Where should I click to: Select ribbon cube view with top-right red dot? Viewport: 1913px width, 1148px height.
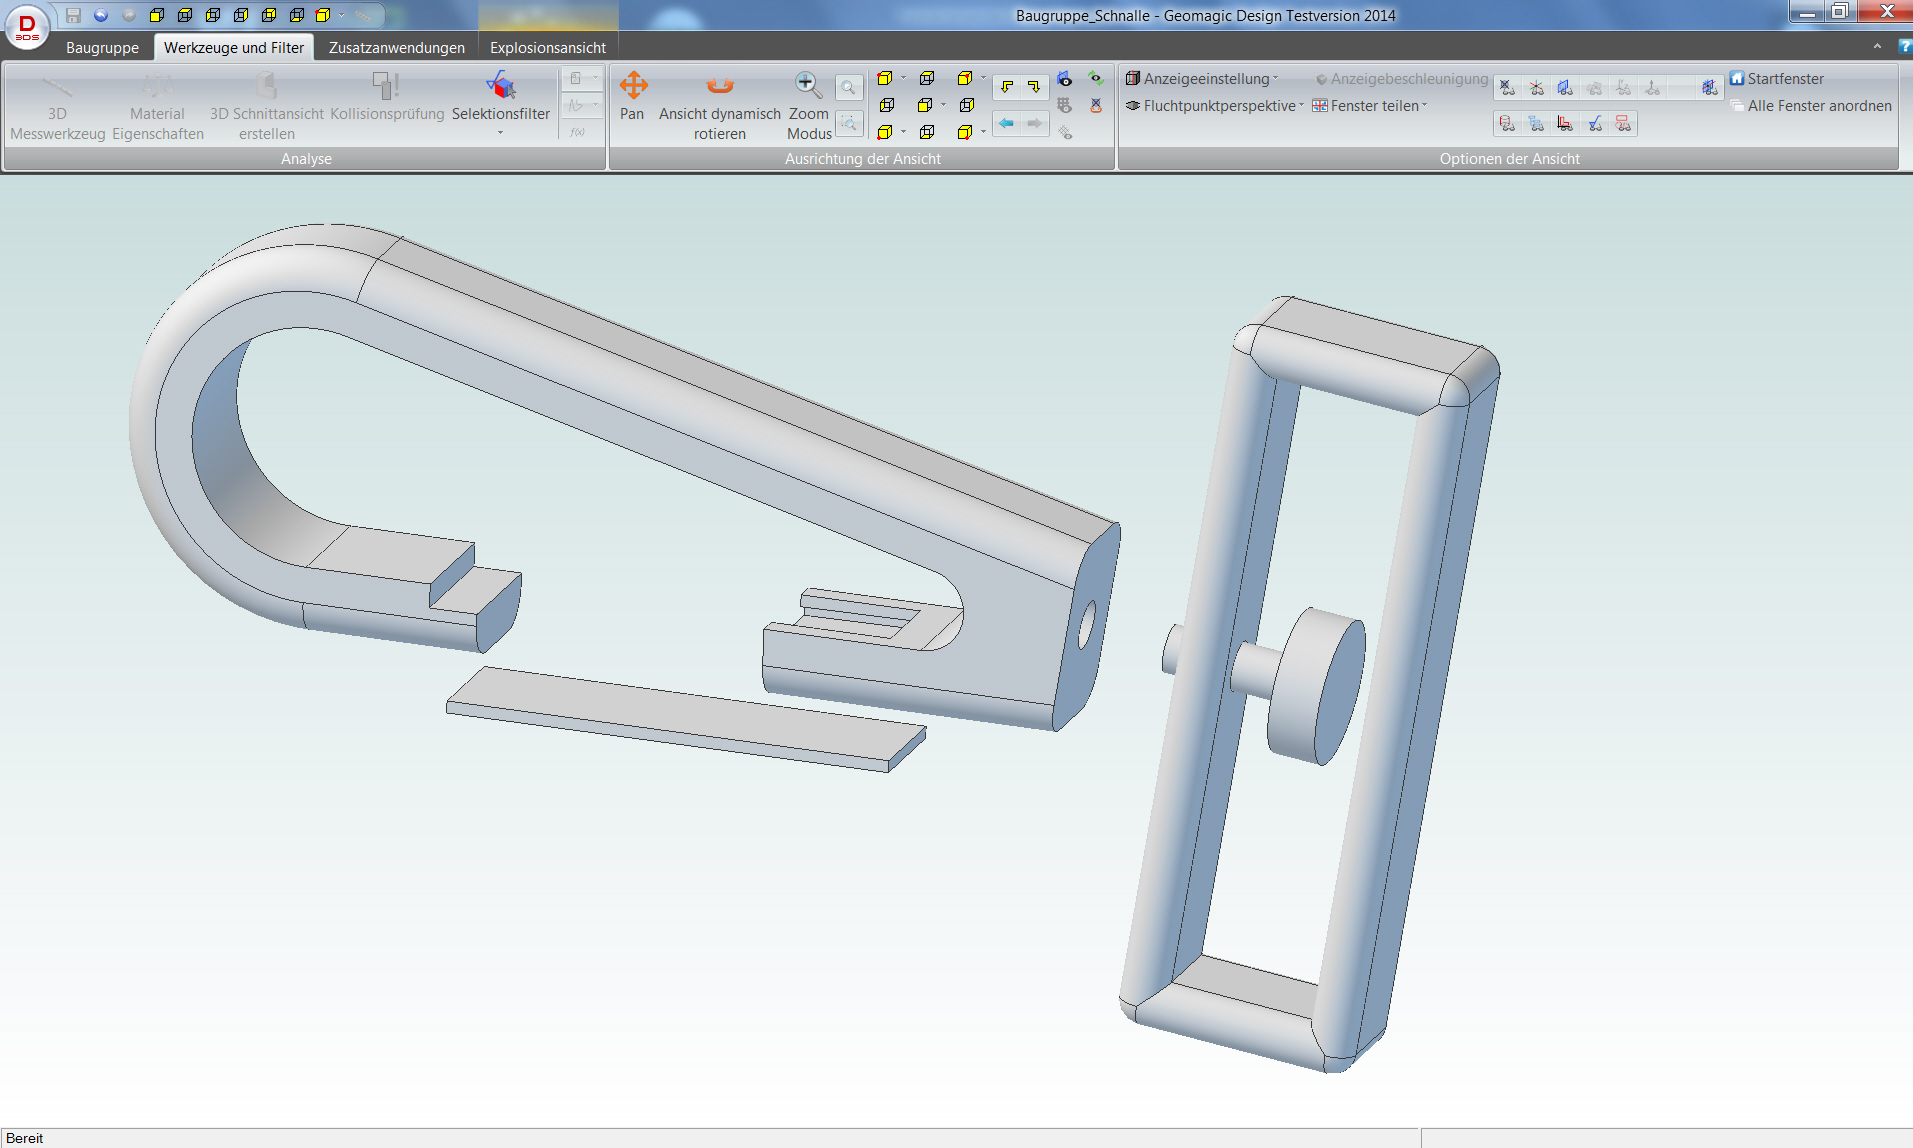[965, 78]
